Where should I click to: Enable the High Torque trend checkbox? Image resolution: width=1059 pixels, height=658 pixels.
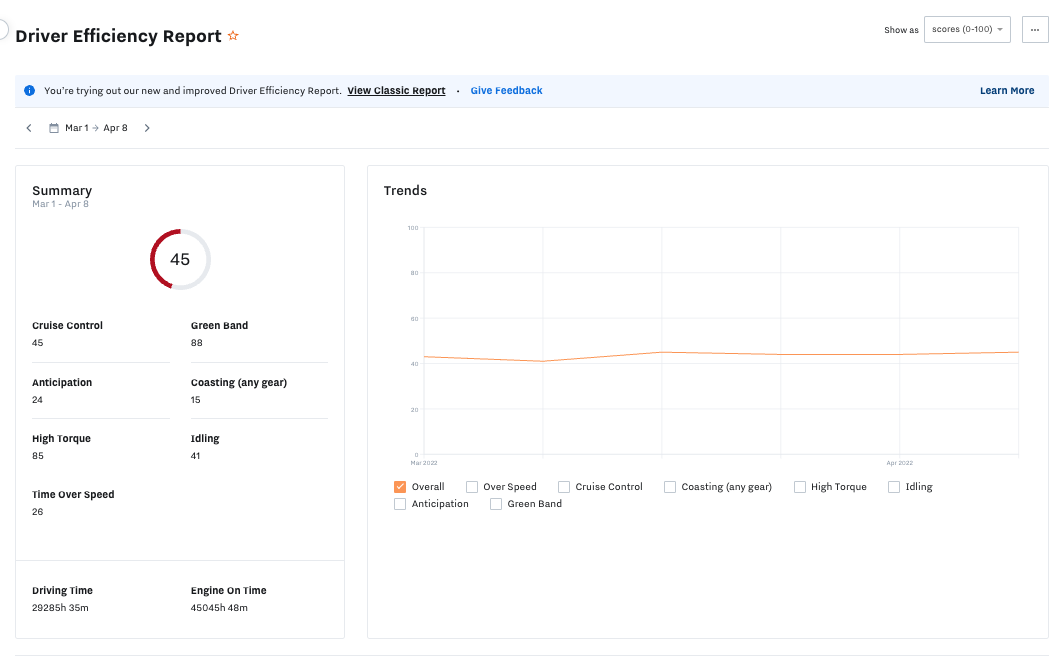[800, 486]
